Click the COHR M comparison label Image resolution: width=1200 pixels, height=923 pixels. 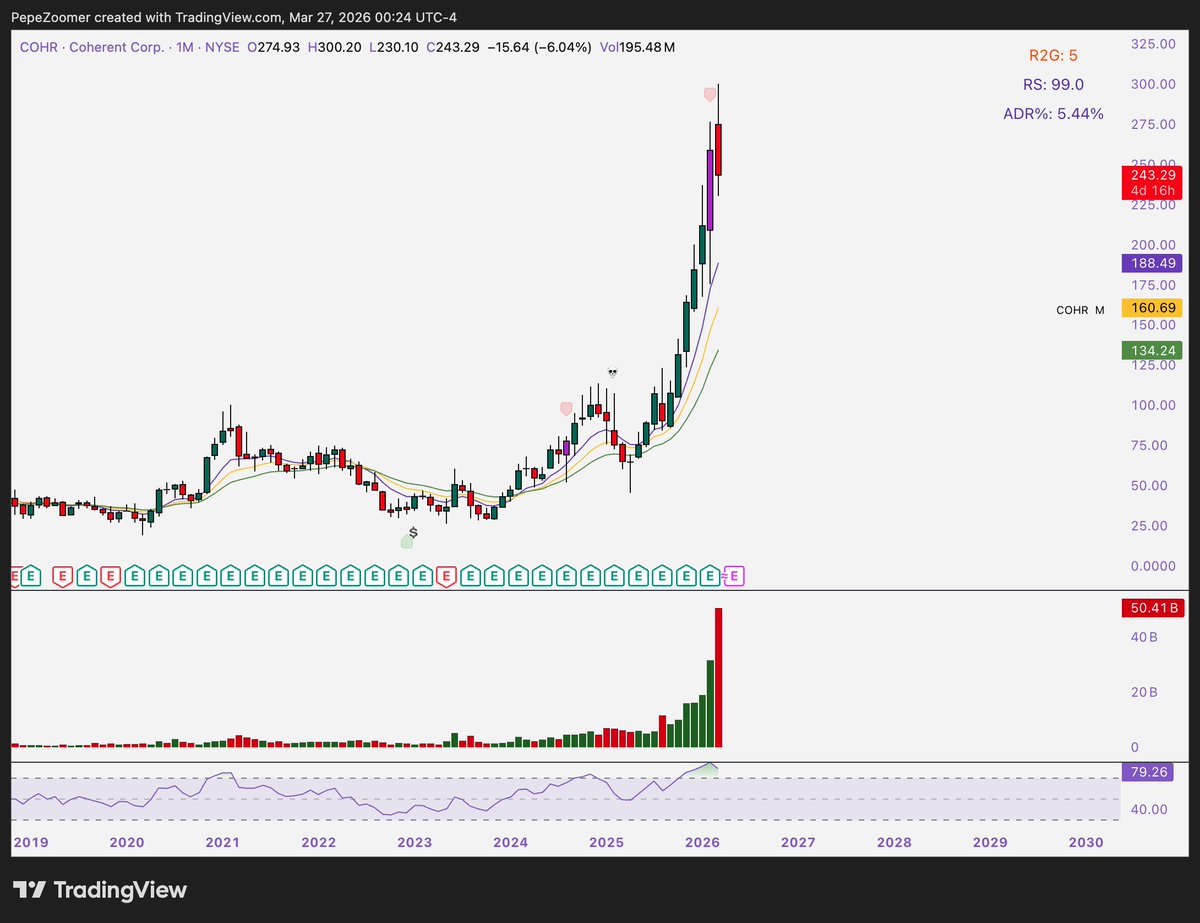click(1080, 310)
